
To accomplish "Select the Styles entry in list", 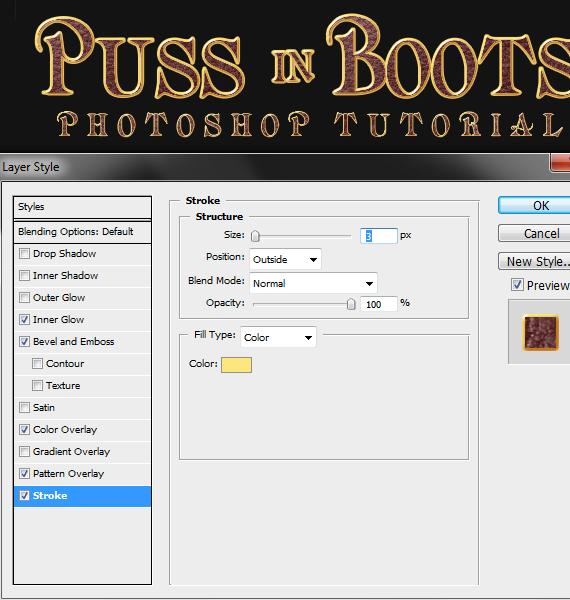I will tap(82, 207).
